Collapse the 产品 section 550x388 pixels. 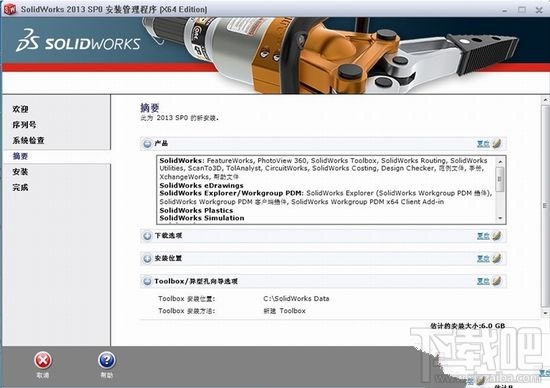(147, 143)
